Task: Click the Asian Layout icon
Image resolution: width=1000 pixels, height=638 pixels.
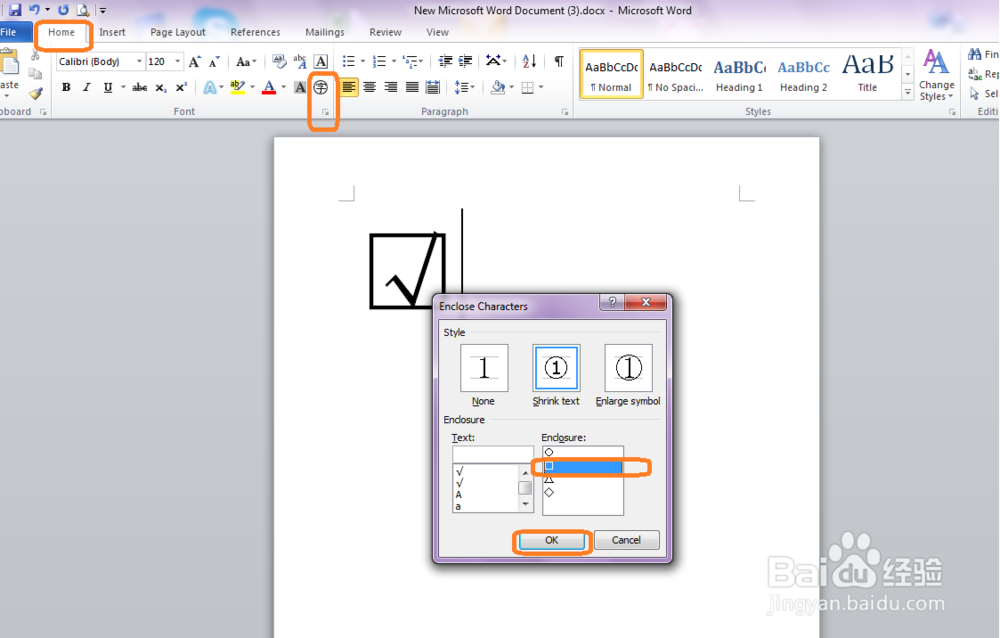Action: 493,61
